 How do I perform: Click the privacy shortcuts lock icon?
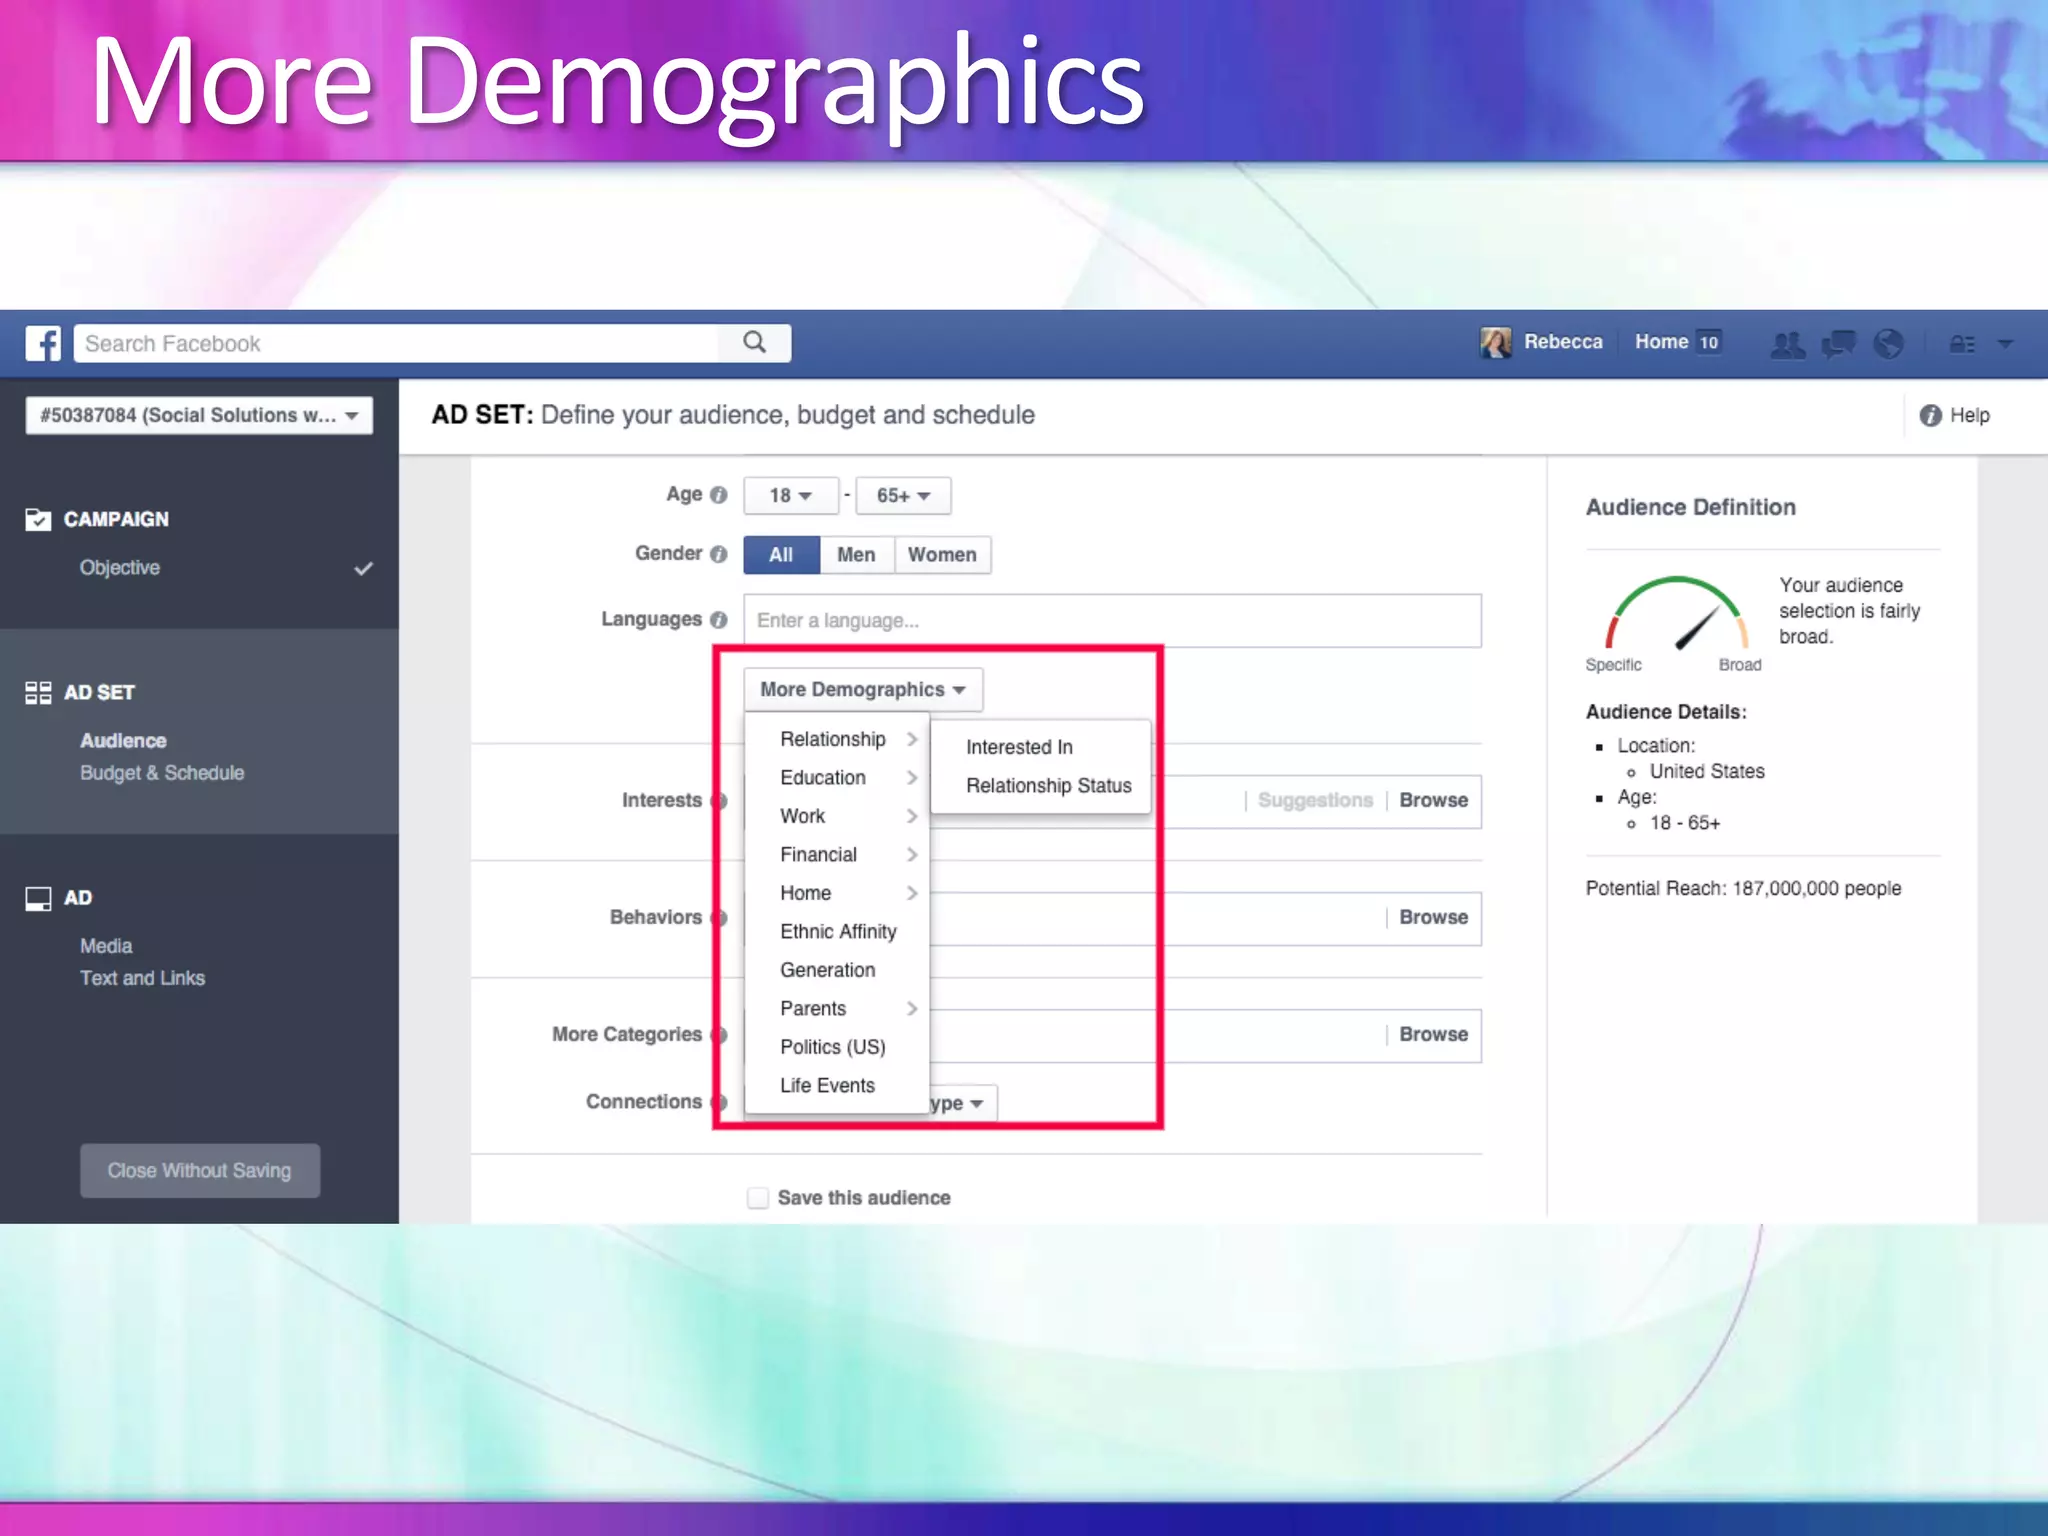pyautogui.click(x=1962, y=344)
